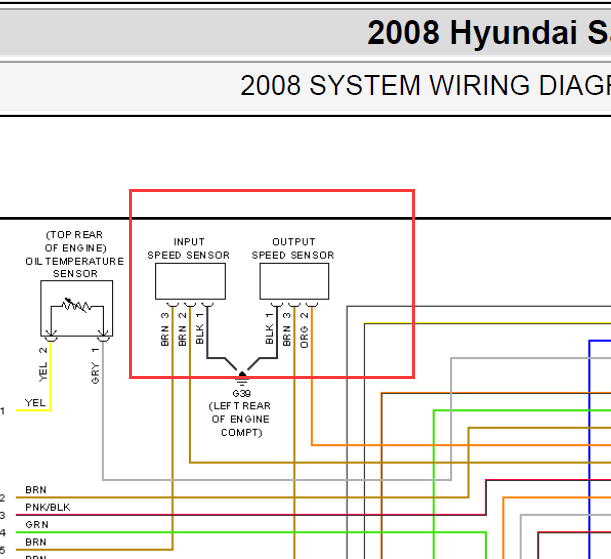Screen dimensions: 611x559
Task: Click the "YEL" label at pin 1
Action: coord(35,403)
